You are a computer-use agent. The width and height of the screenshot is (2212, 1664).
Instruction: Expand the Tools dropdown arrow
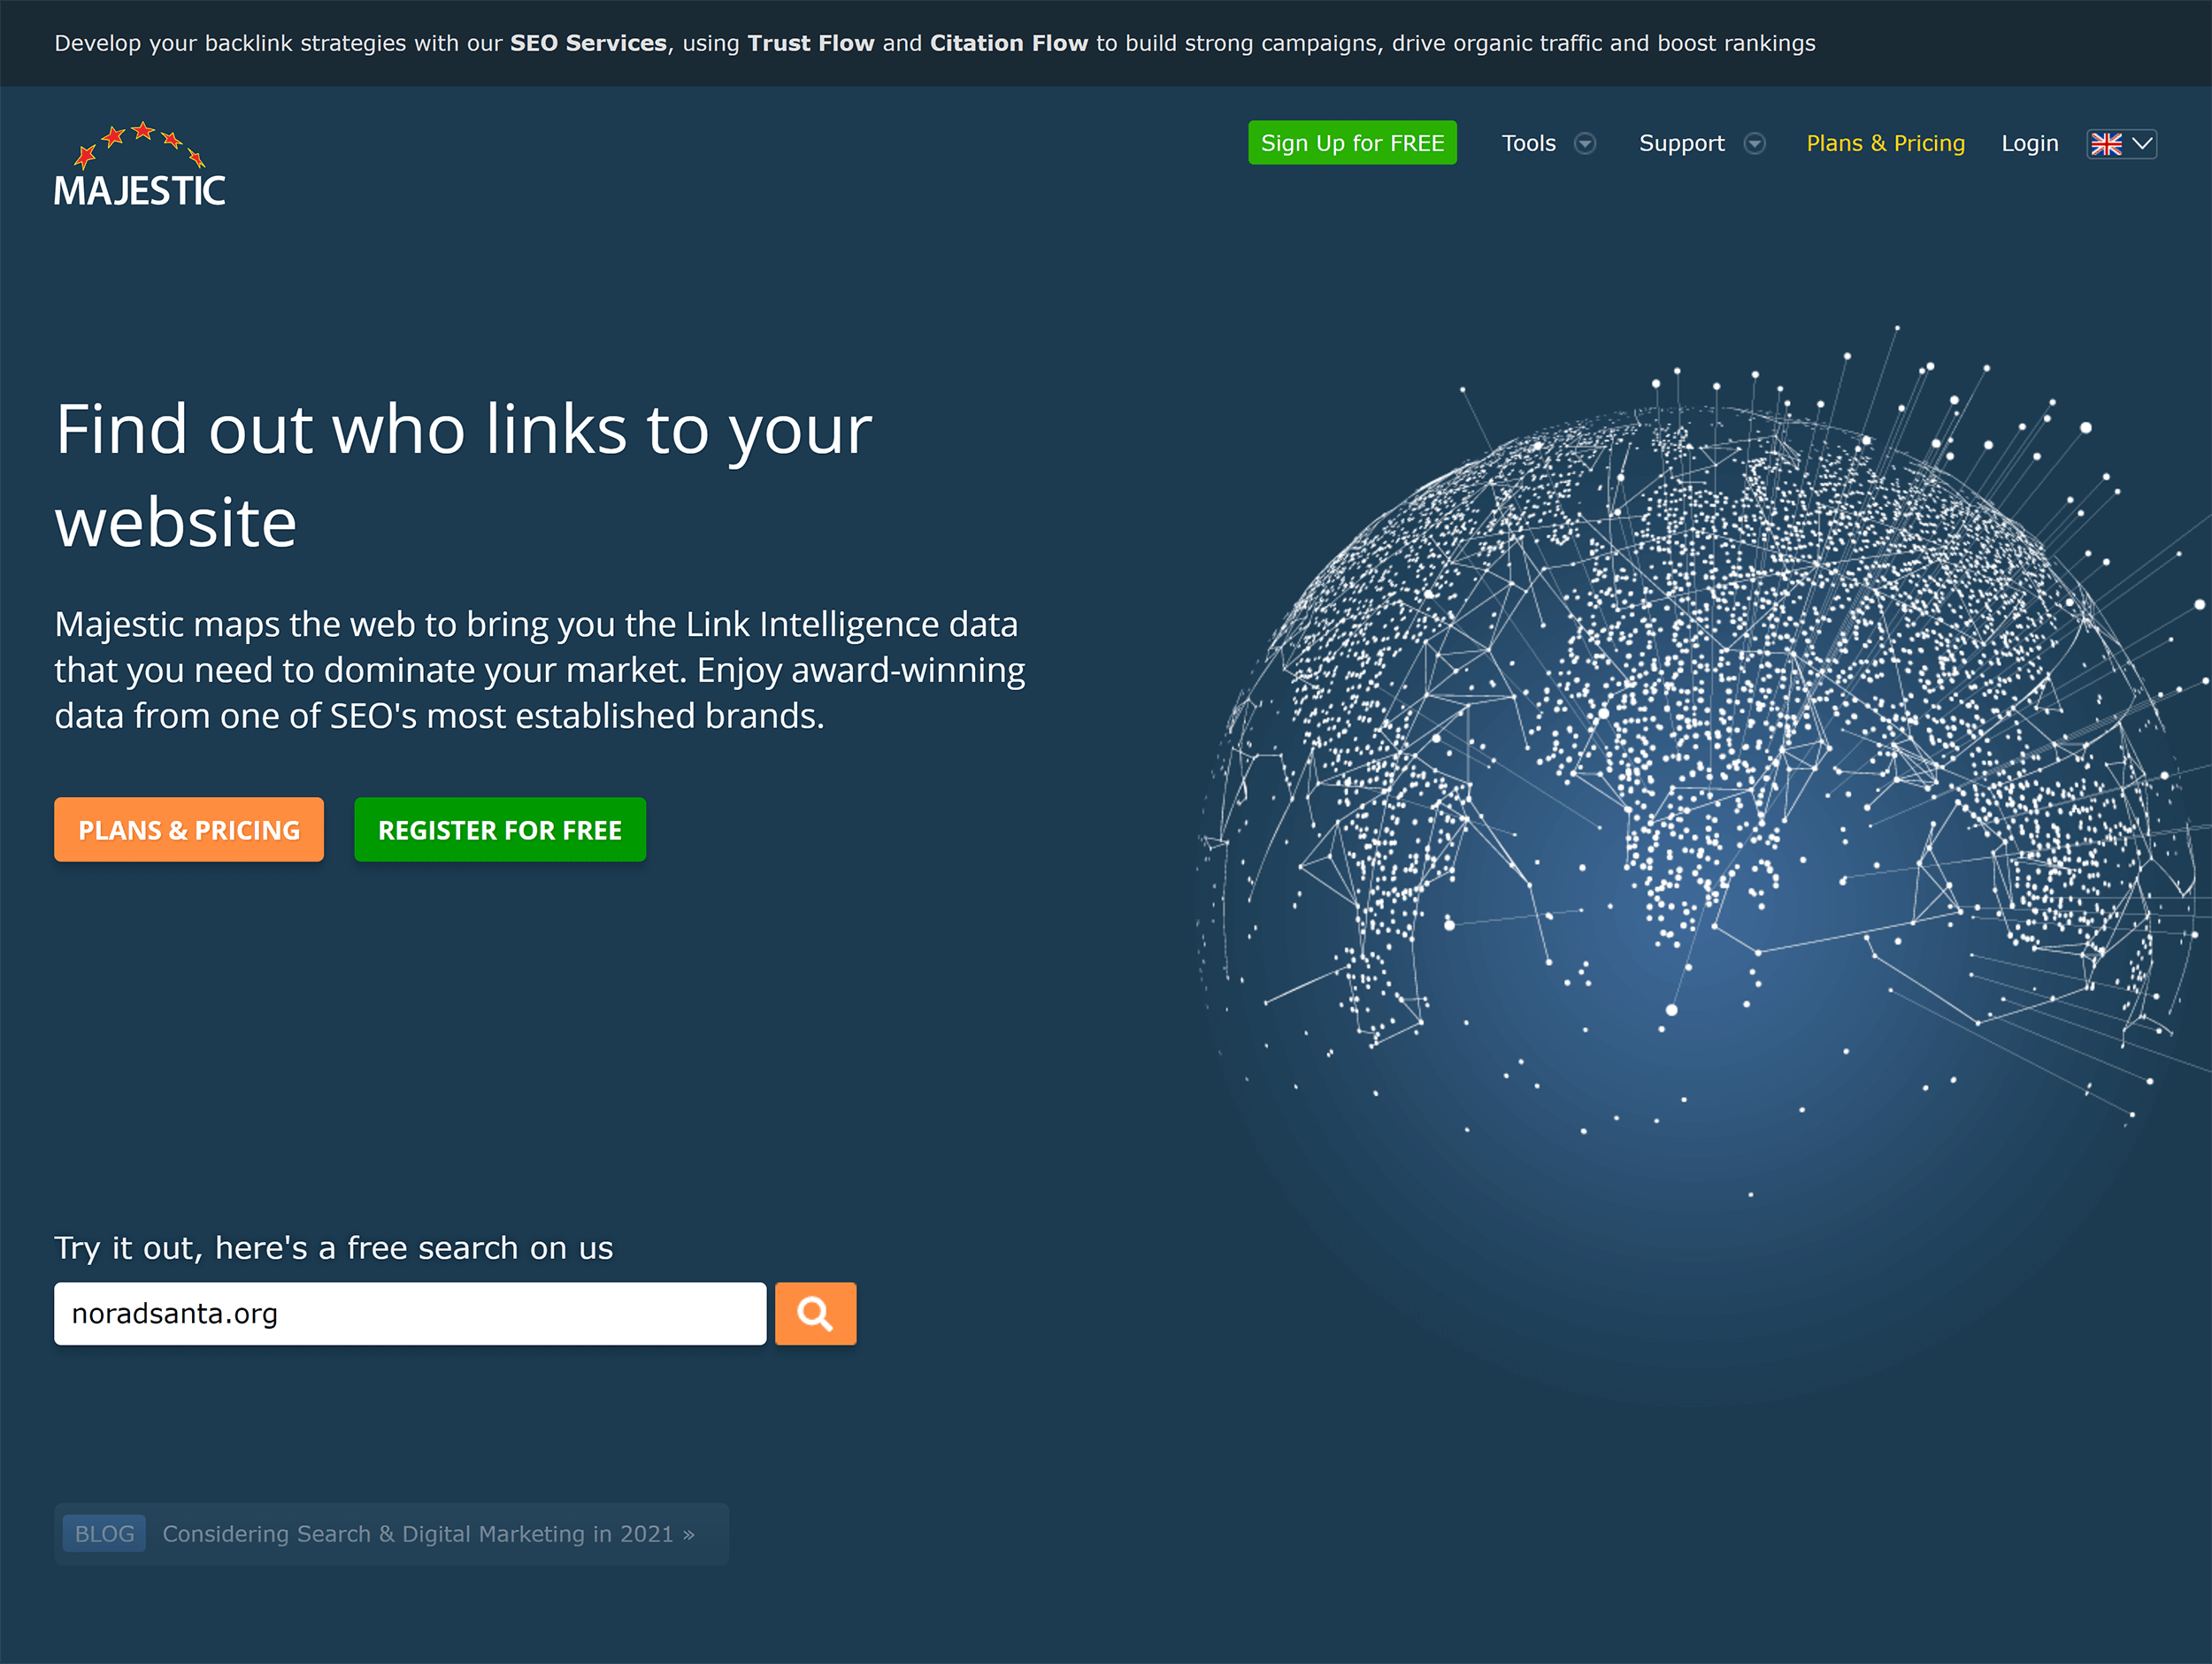coord(1585,144)
